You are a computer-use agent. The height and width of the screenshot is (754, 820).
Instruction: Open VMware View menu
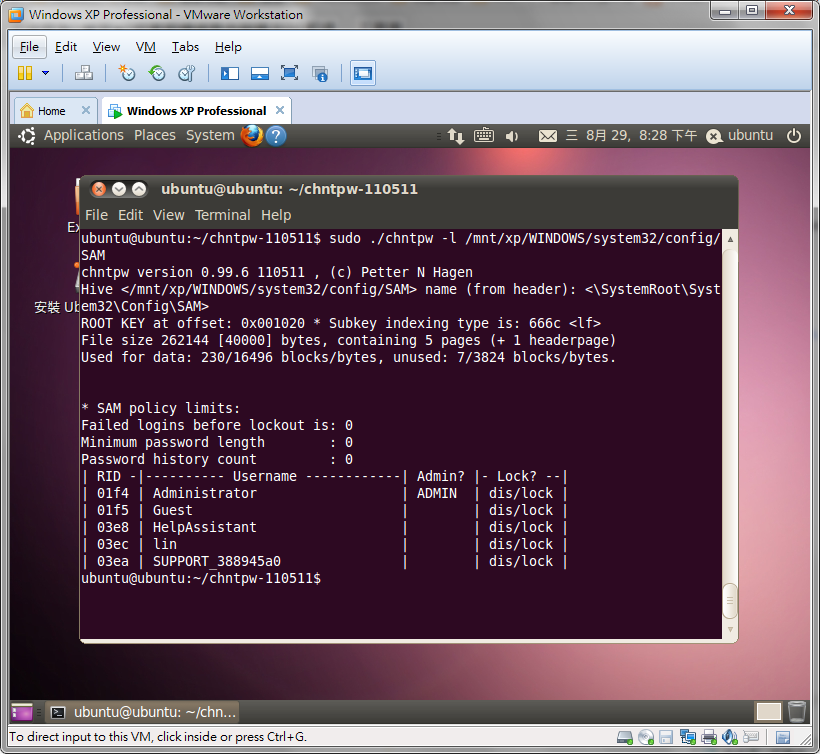[106, 47]
